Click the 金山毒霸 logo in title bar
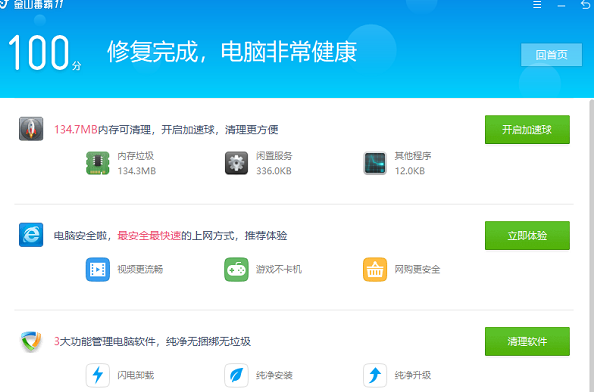This screenshot has height=392, width=594. point(33,5)
